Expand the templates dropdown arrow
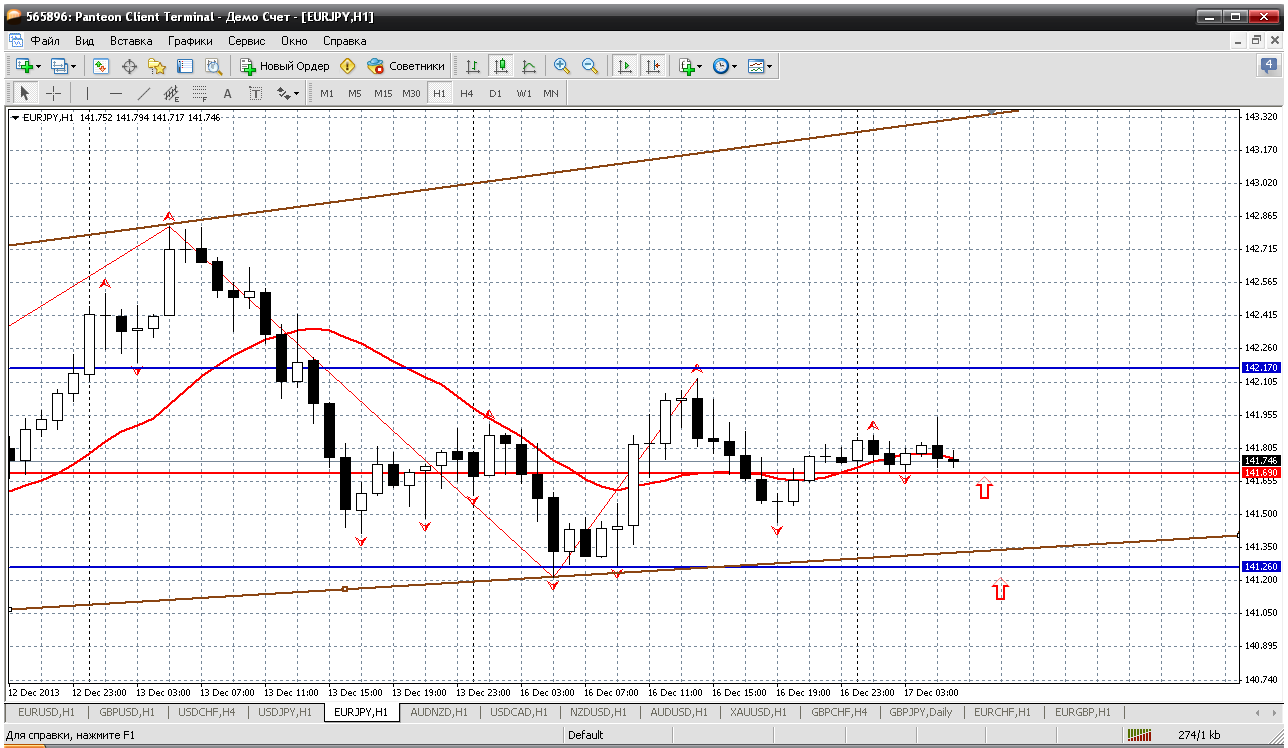The image size is (1288, 748). [770, 66]
